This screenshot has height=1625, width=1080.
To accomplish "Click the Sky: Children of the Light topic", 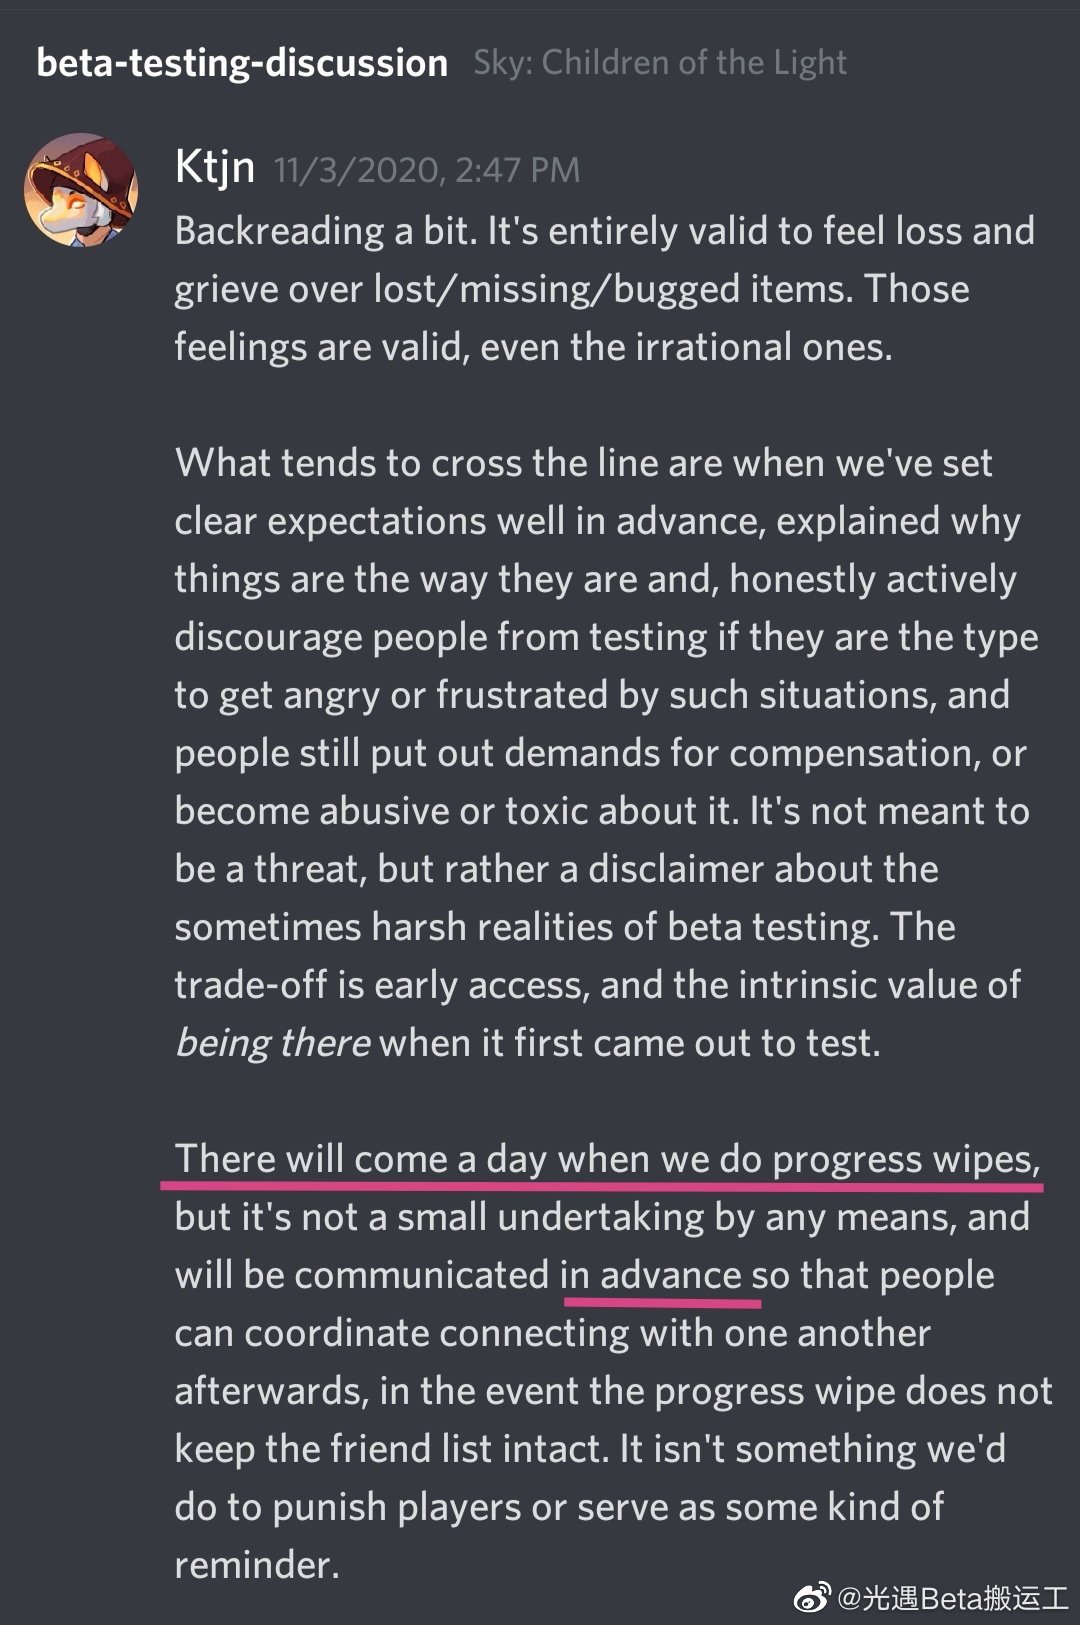I will point(660,63).
